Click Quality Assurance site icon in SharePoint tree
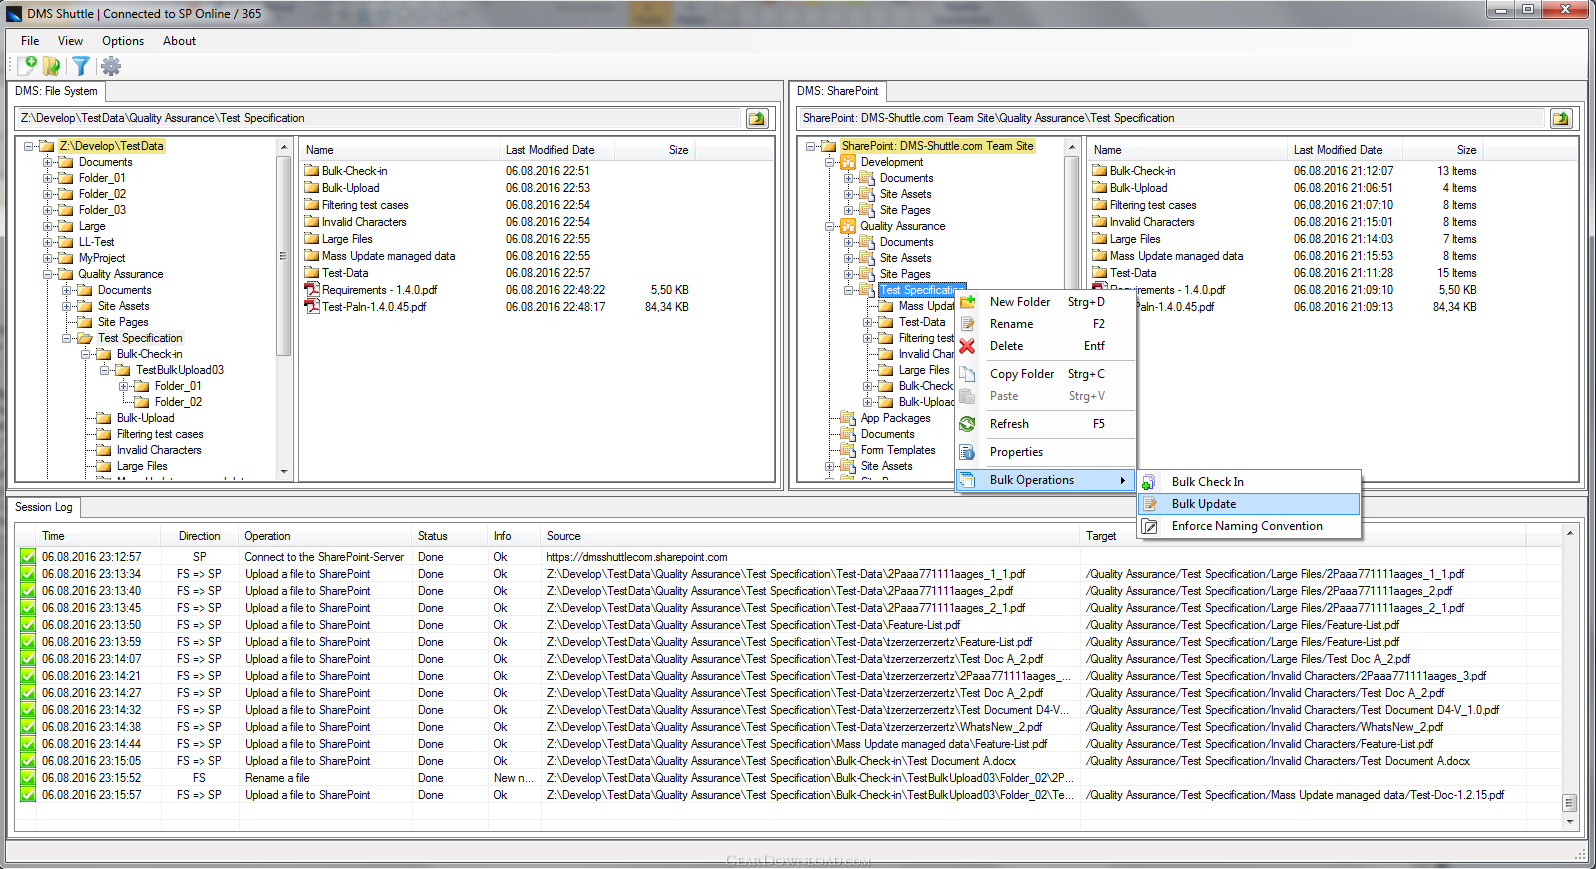This screenshot has height=869, width=1596. [x=848, y=226]
